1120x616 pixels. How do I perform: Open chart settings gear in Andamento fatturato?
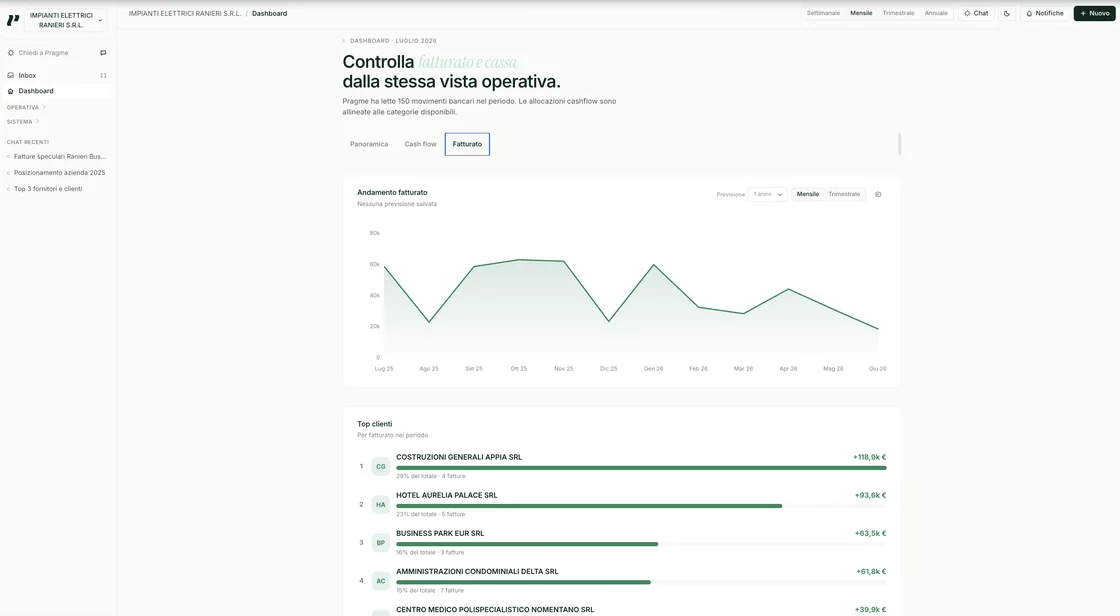[x=878, y=194]
